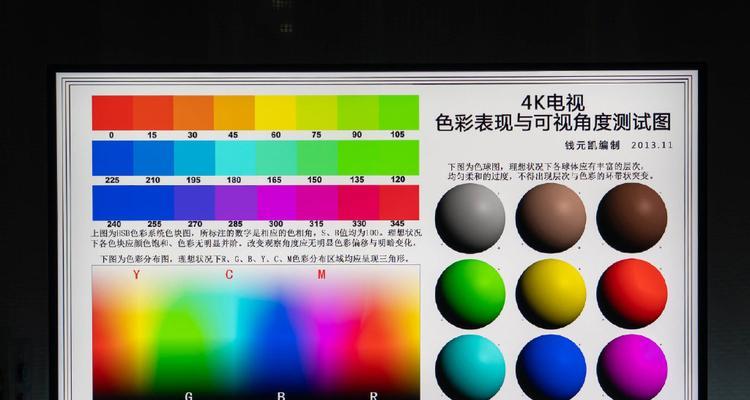Click the hue number label "345"
The height and width of the screenshot is (400, 750).
(397, 224)
